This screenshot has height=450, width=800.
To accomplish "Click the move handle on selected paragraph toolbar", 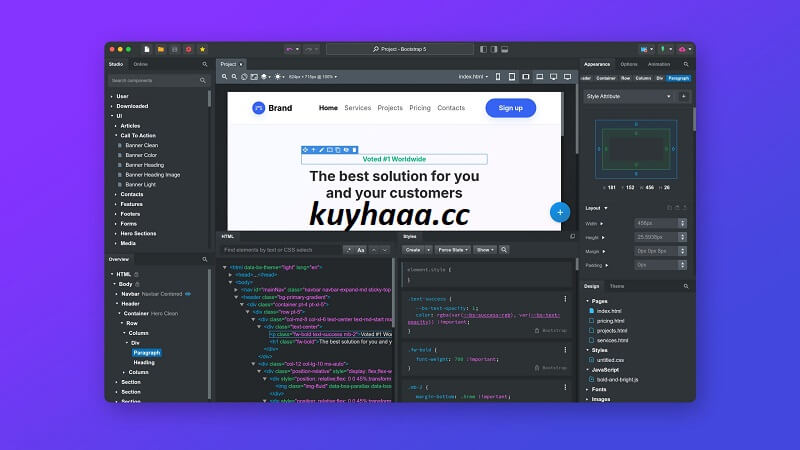I will click(305, 150).
